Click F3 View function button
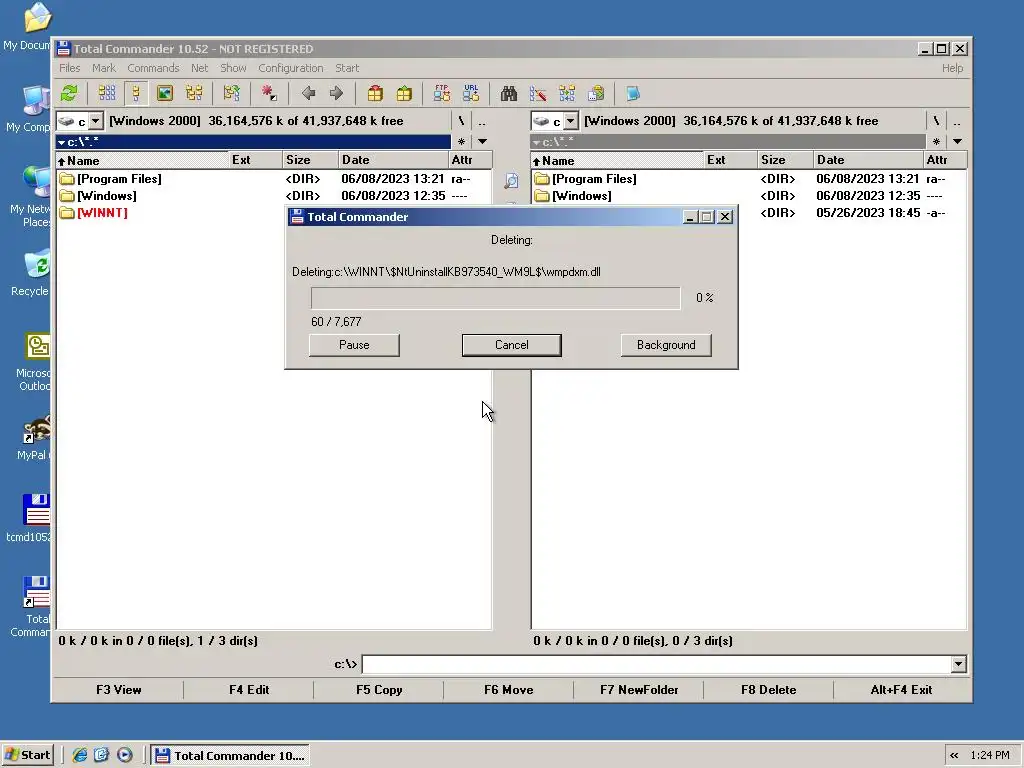The width and height of the screenshot is (1024, 768). coord(118,690)
